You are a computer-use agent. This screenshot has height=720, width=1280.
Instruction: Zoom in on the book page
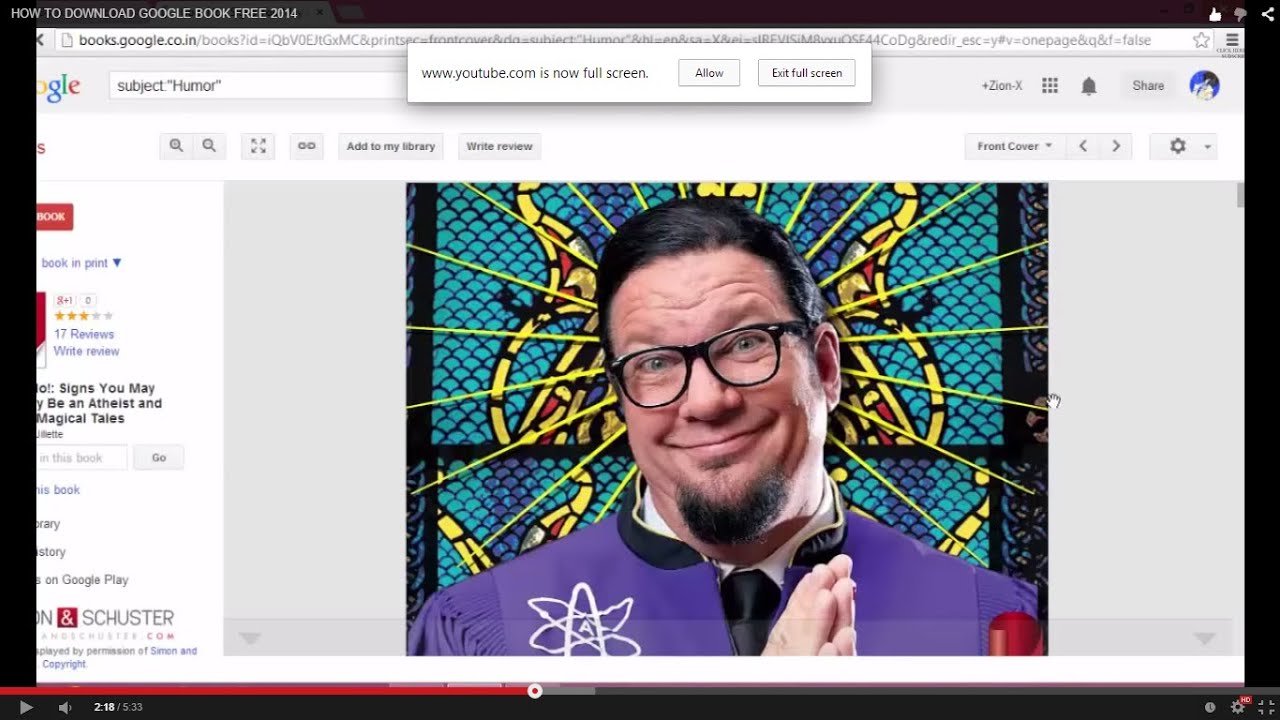tap(176, 146)
